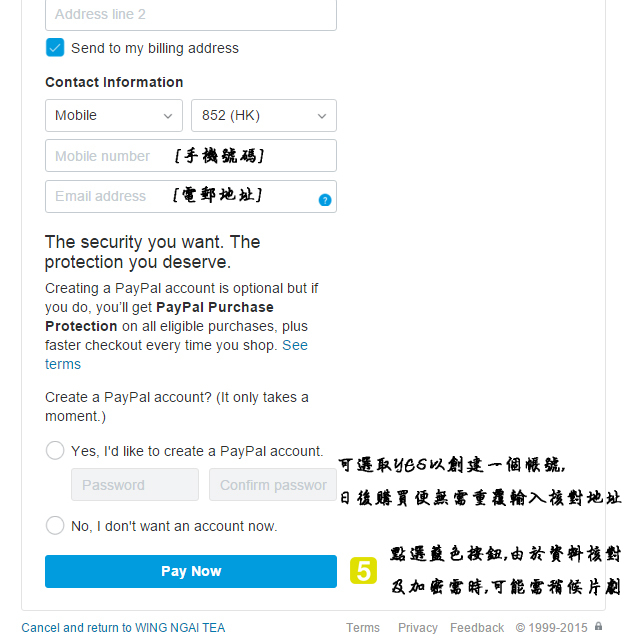Click the lock icon in the footer
Viewport: 638px width, 640px height.
click(x=598, y=627)
